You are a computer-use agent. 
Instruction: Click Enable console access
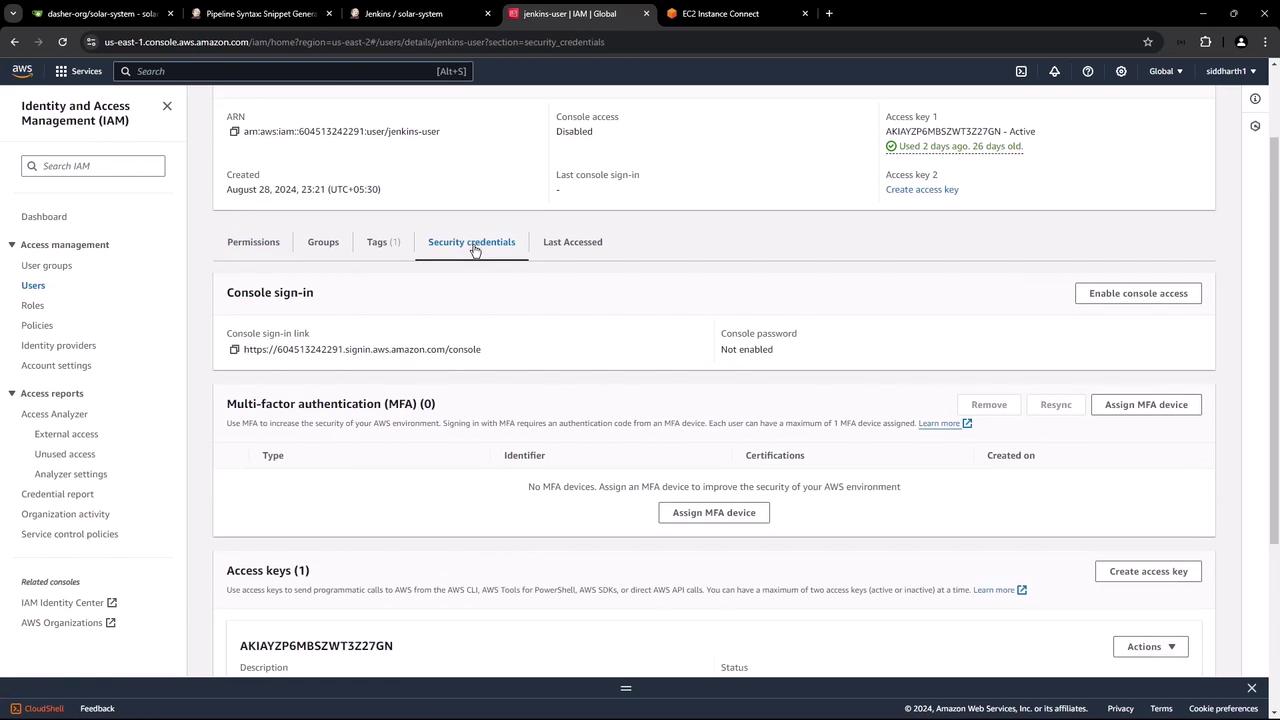tap(1138, 293)
